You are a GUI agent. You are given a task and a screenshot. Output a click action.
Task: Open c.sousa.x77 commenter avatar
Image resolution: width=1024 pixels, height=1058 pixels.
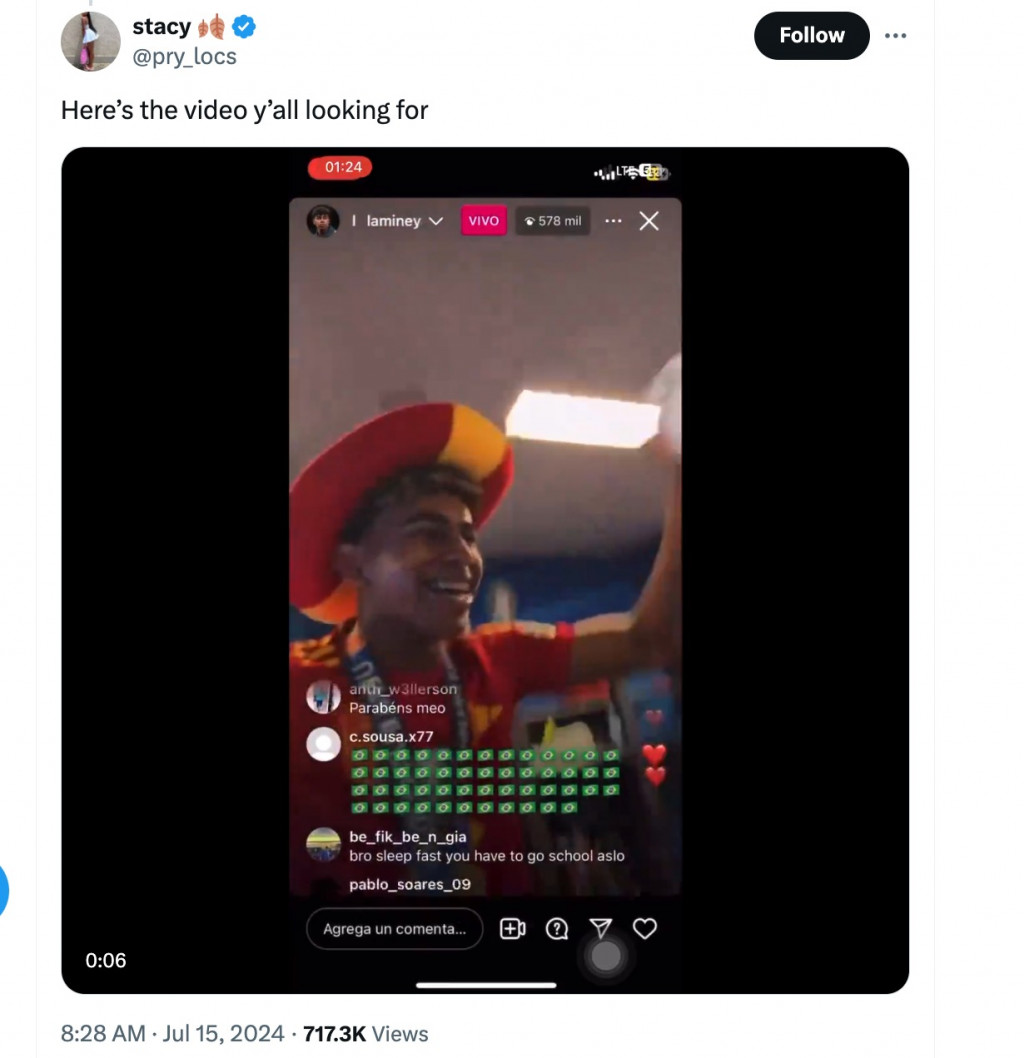[323, 744]
